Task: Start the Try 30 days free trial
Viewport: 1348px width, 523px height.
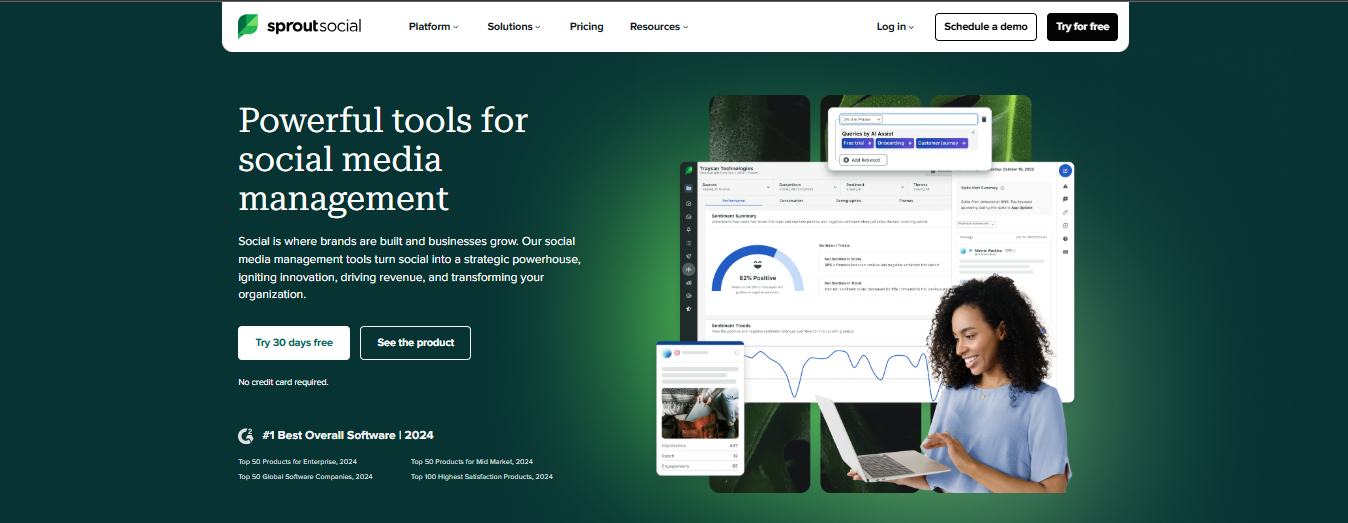Action: [294, 343]
